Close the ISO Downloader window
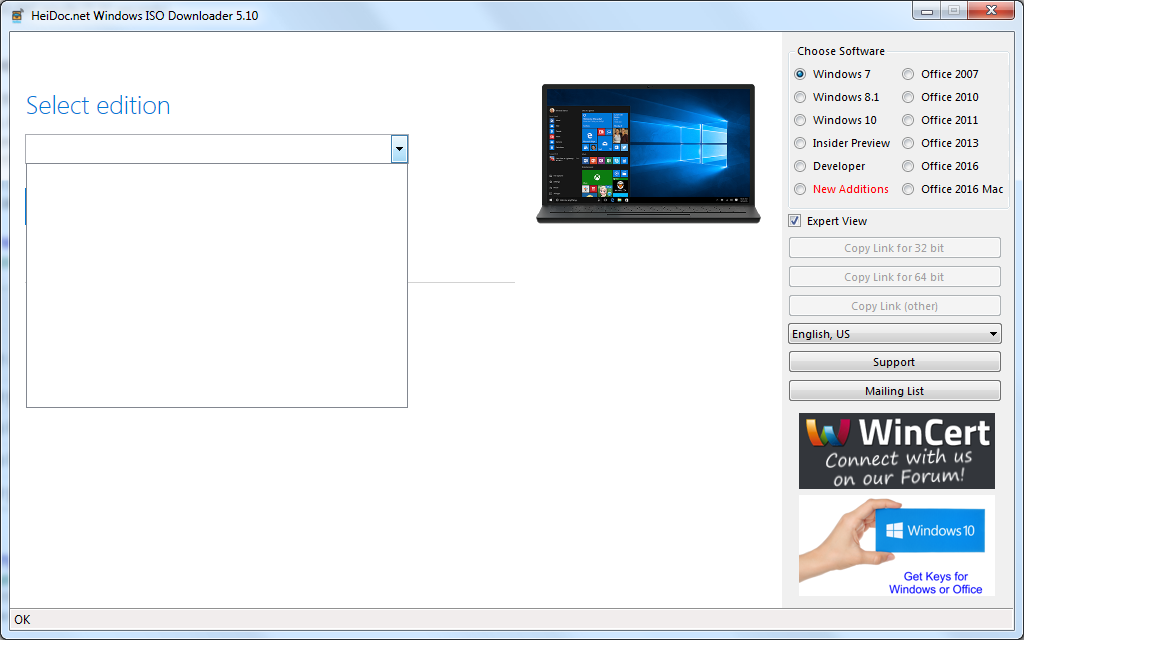 pyautogui.click(x=991, y=10)
